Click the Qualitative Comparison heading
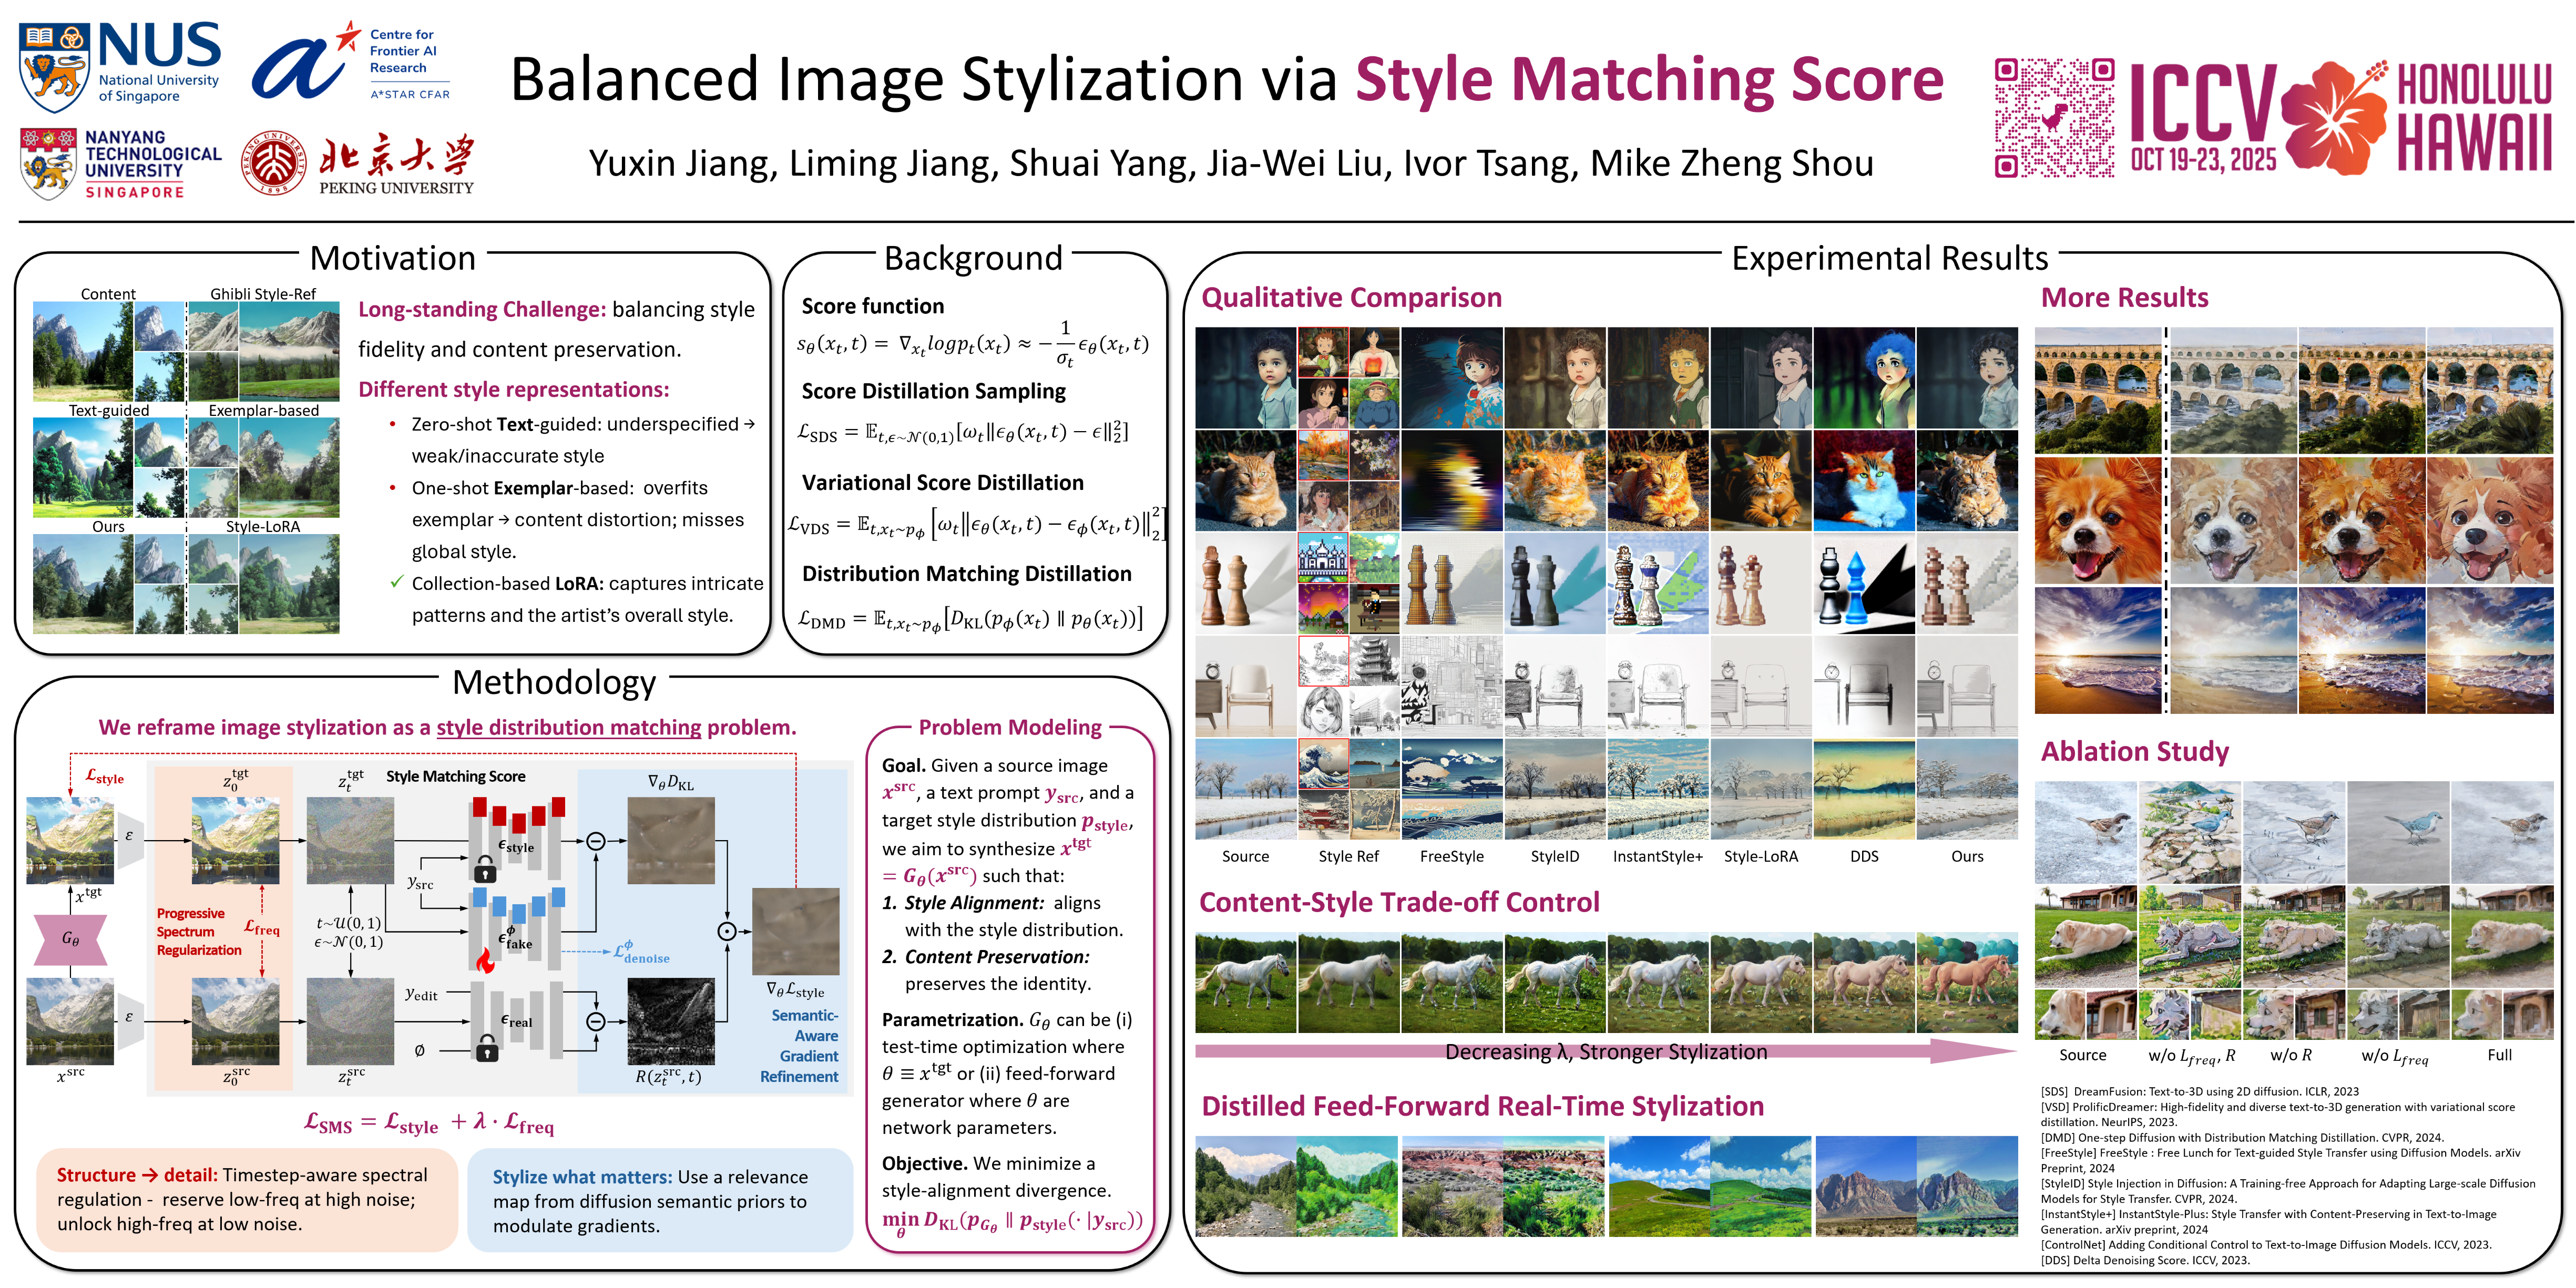This screenshot has width=2576, height=1288. click(x=1351, y=297)
